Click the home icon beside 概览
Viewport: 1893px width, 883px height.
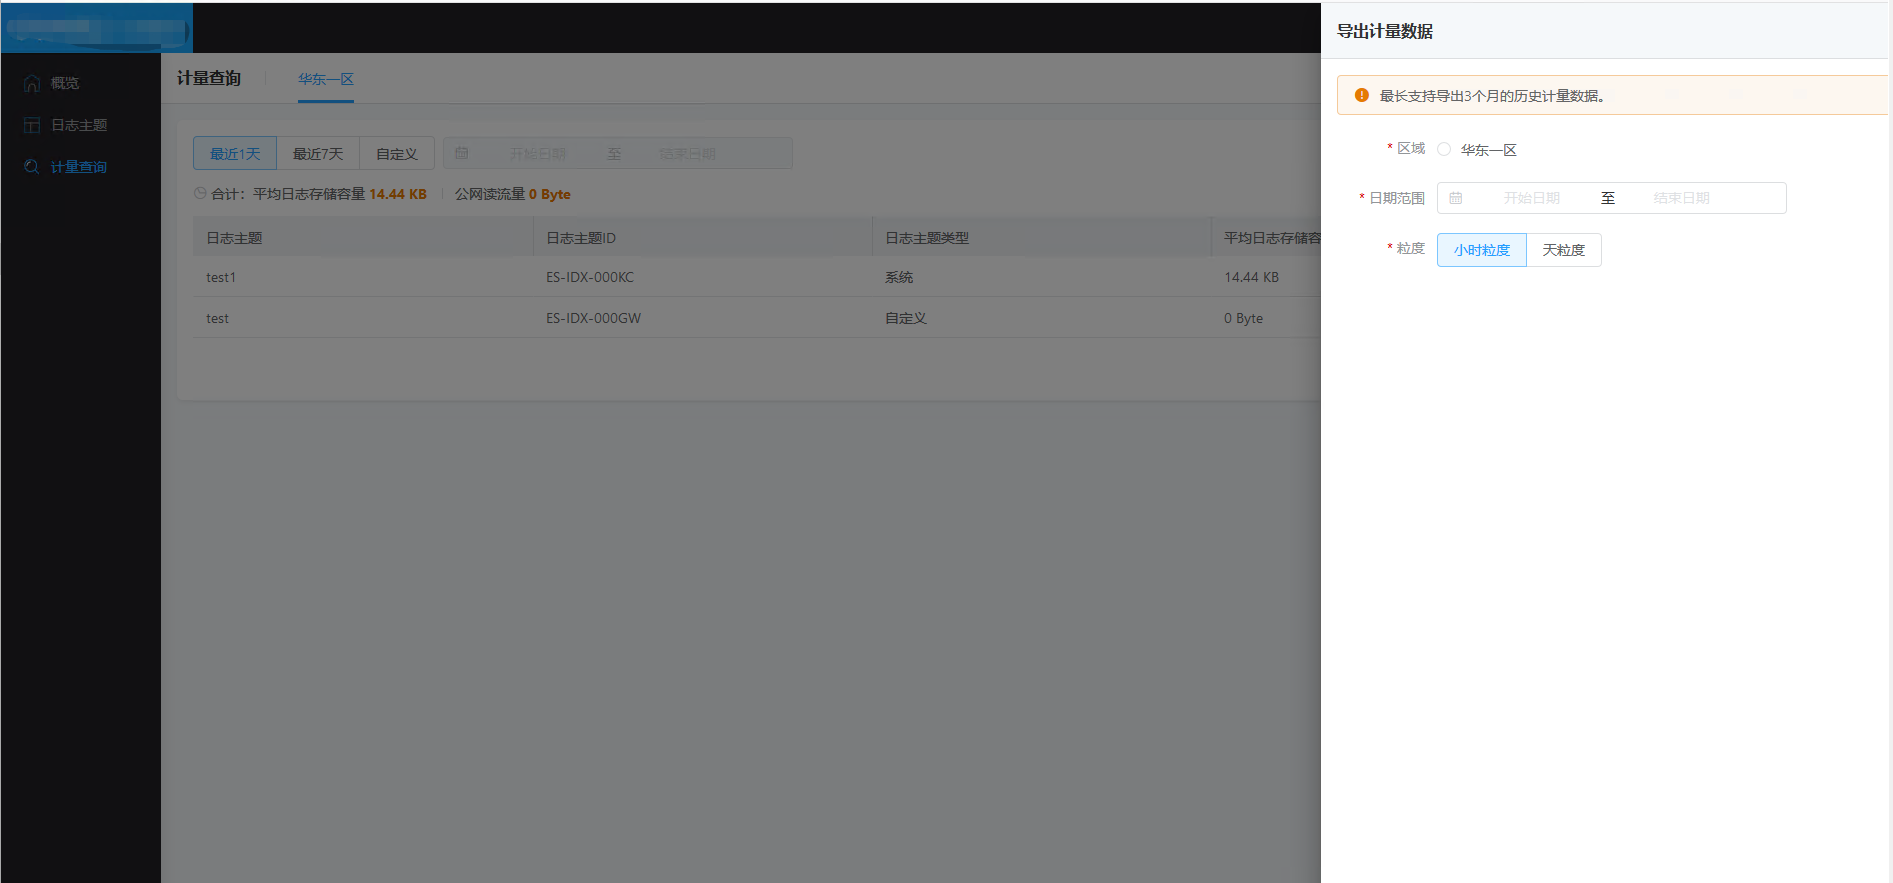(x=32, y=83)
